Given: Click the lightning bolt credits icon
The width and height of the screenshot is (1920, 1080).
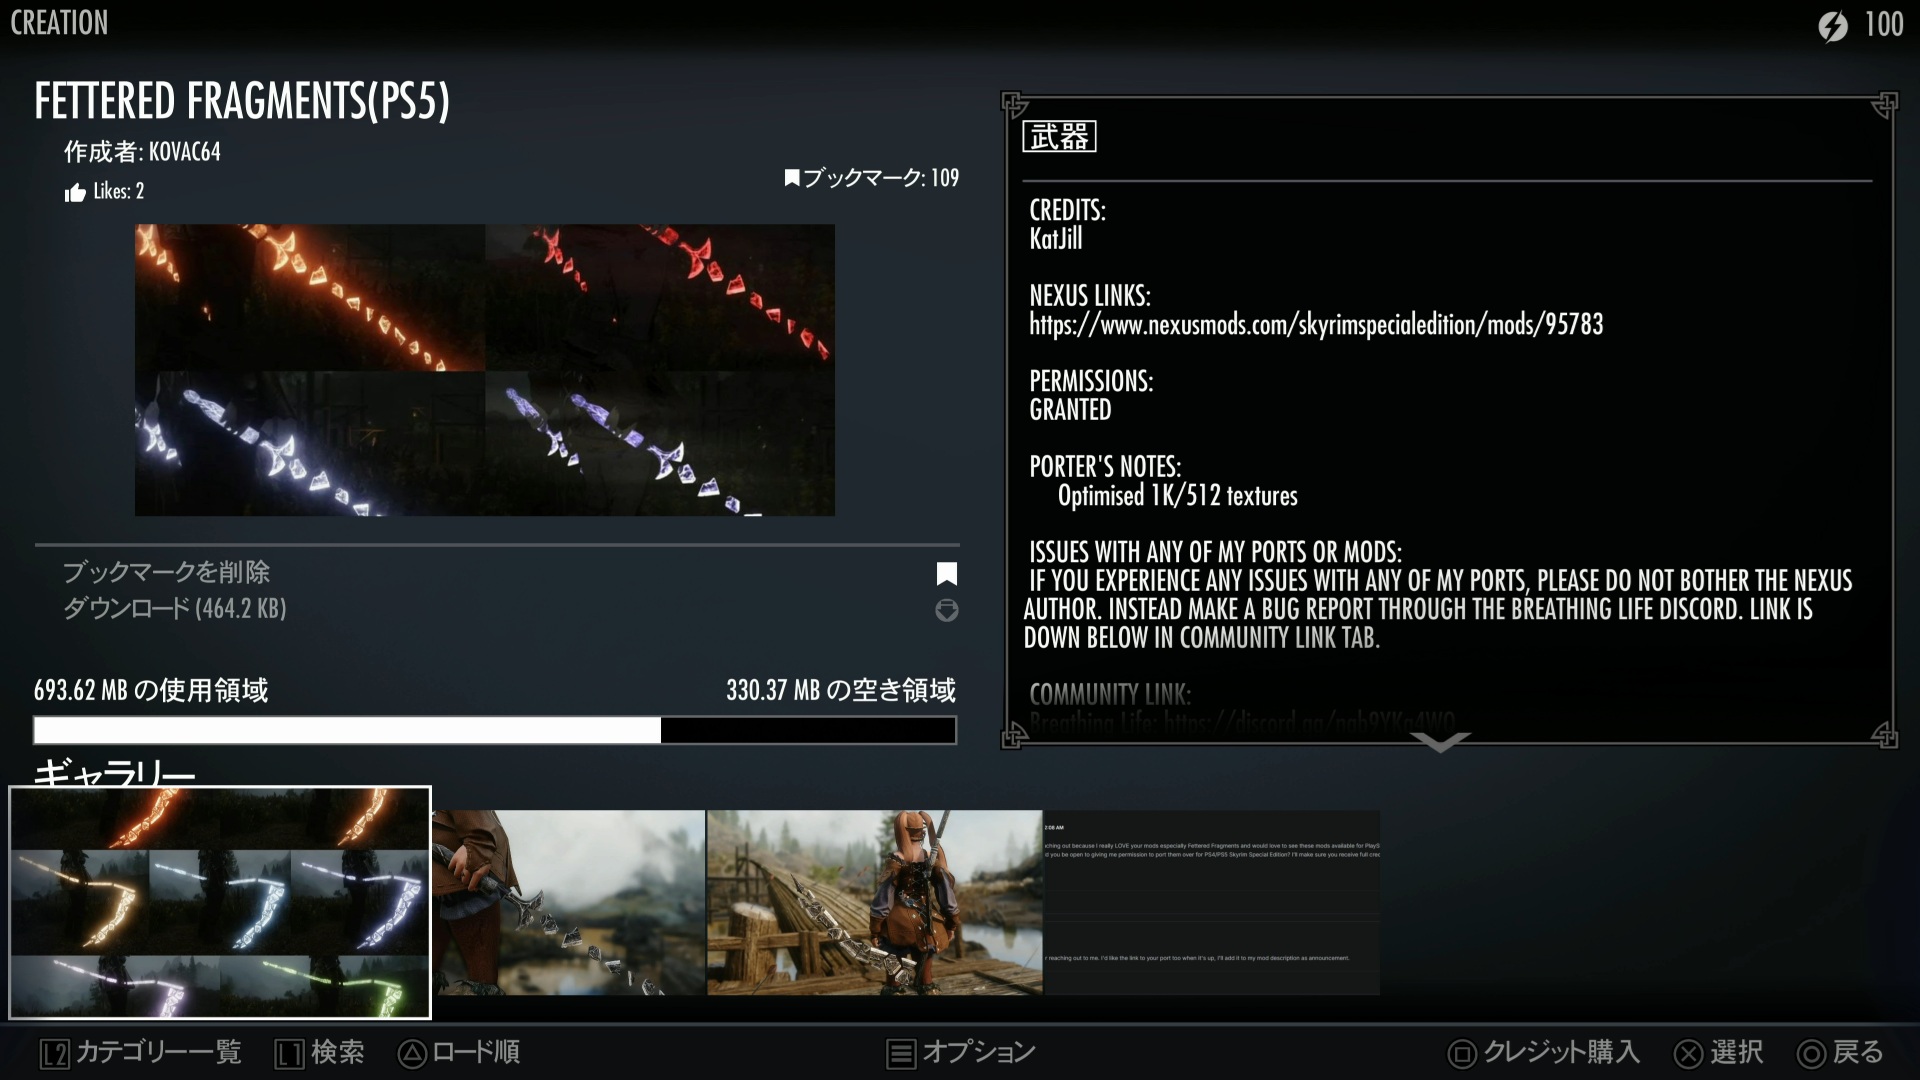Looking at the screenshot, I should click(1833, 26).
